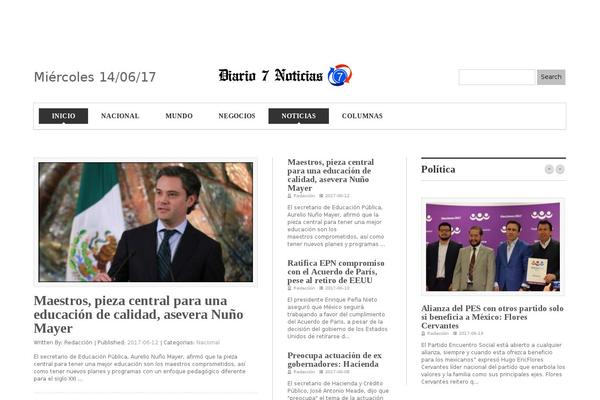Select the NOTICIAS menu item

tap(298, 116)
